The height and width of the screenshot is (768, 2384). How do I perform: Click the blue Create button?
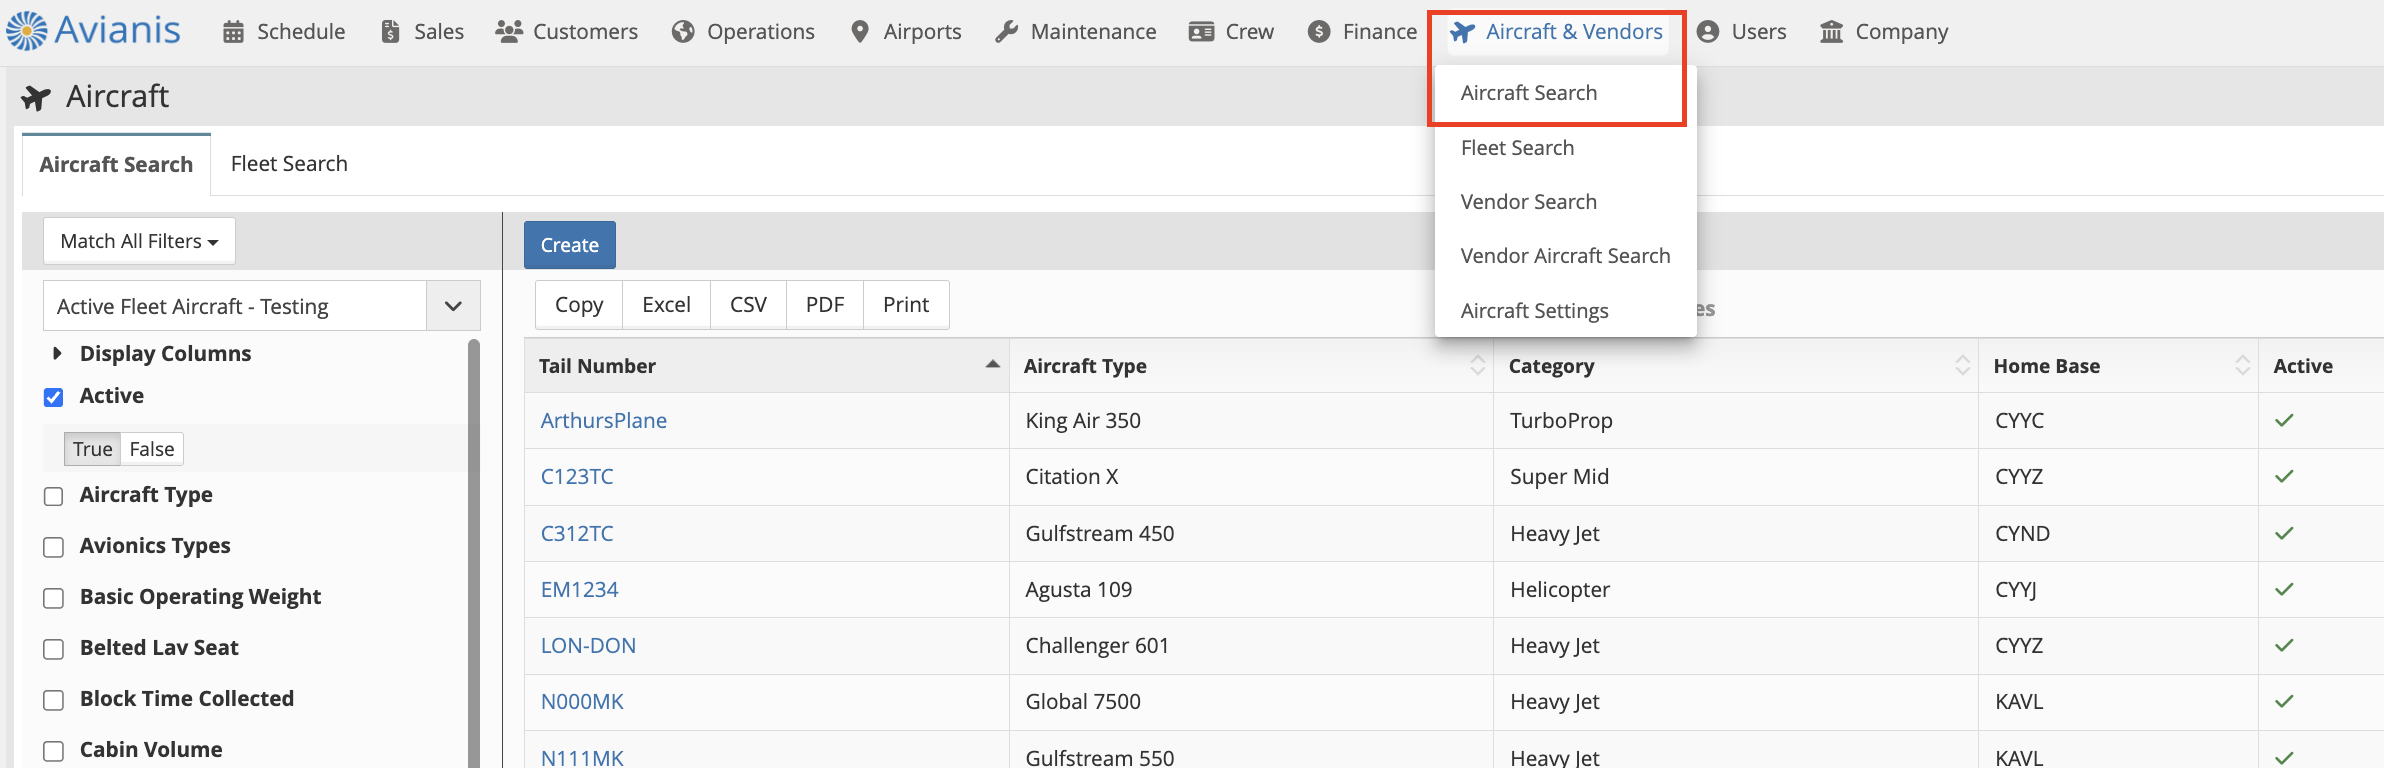click(570, 245)
